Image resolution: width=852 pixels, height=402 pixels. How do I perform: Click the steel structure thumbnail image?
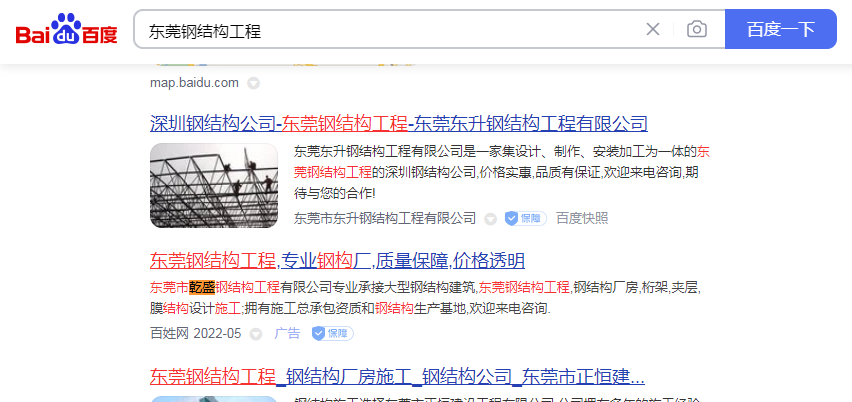214,185
